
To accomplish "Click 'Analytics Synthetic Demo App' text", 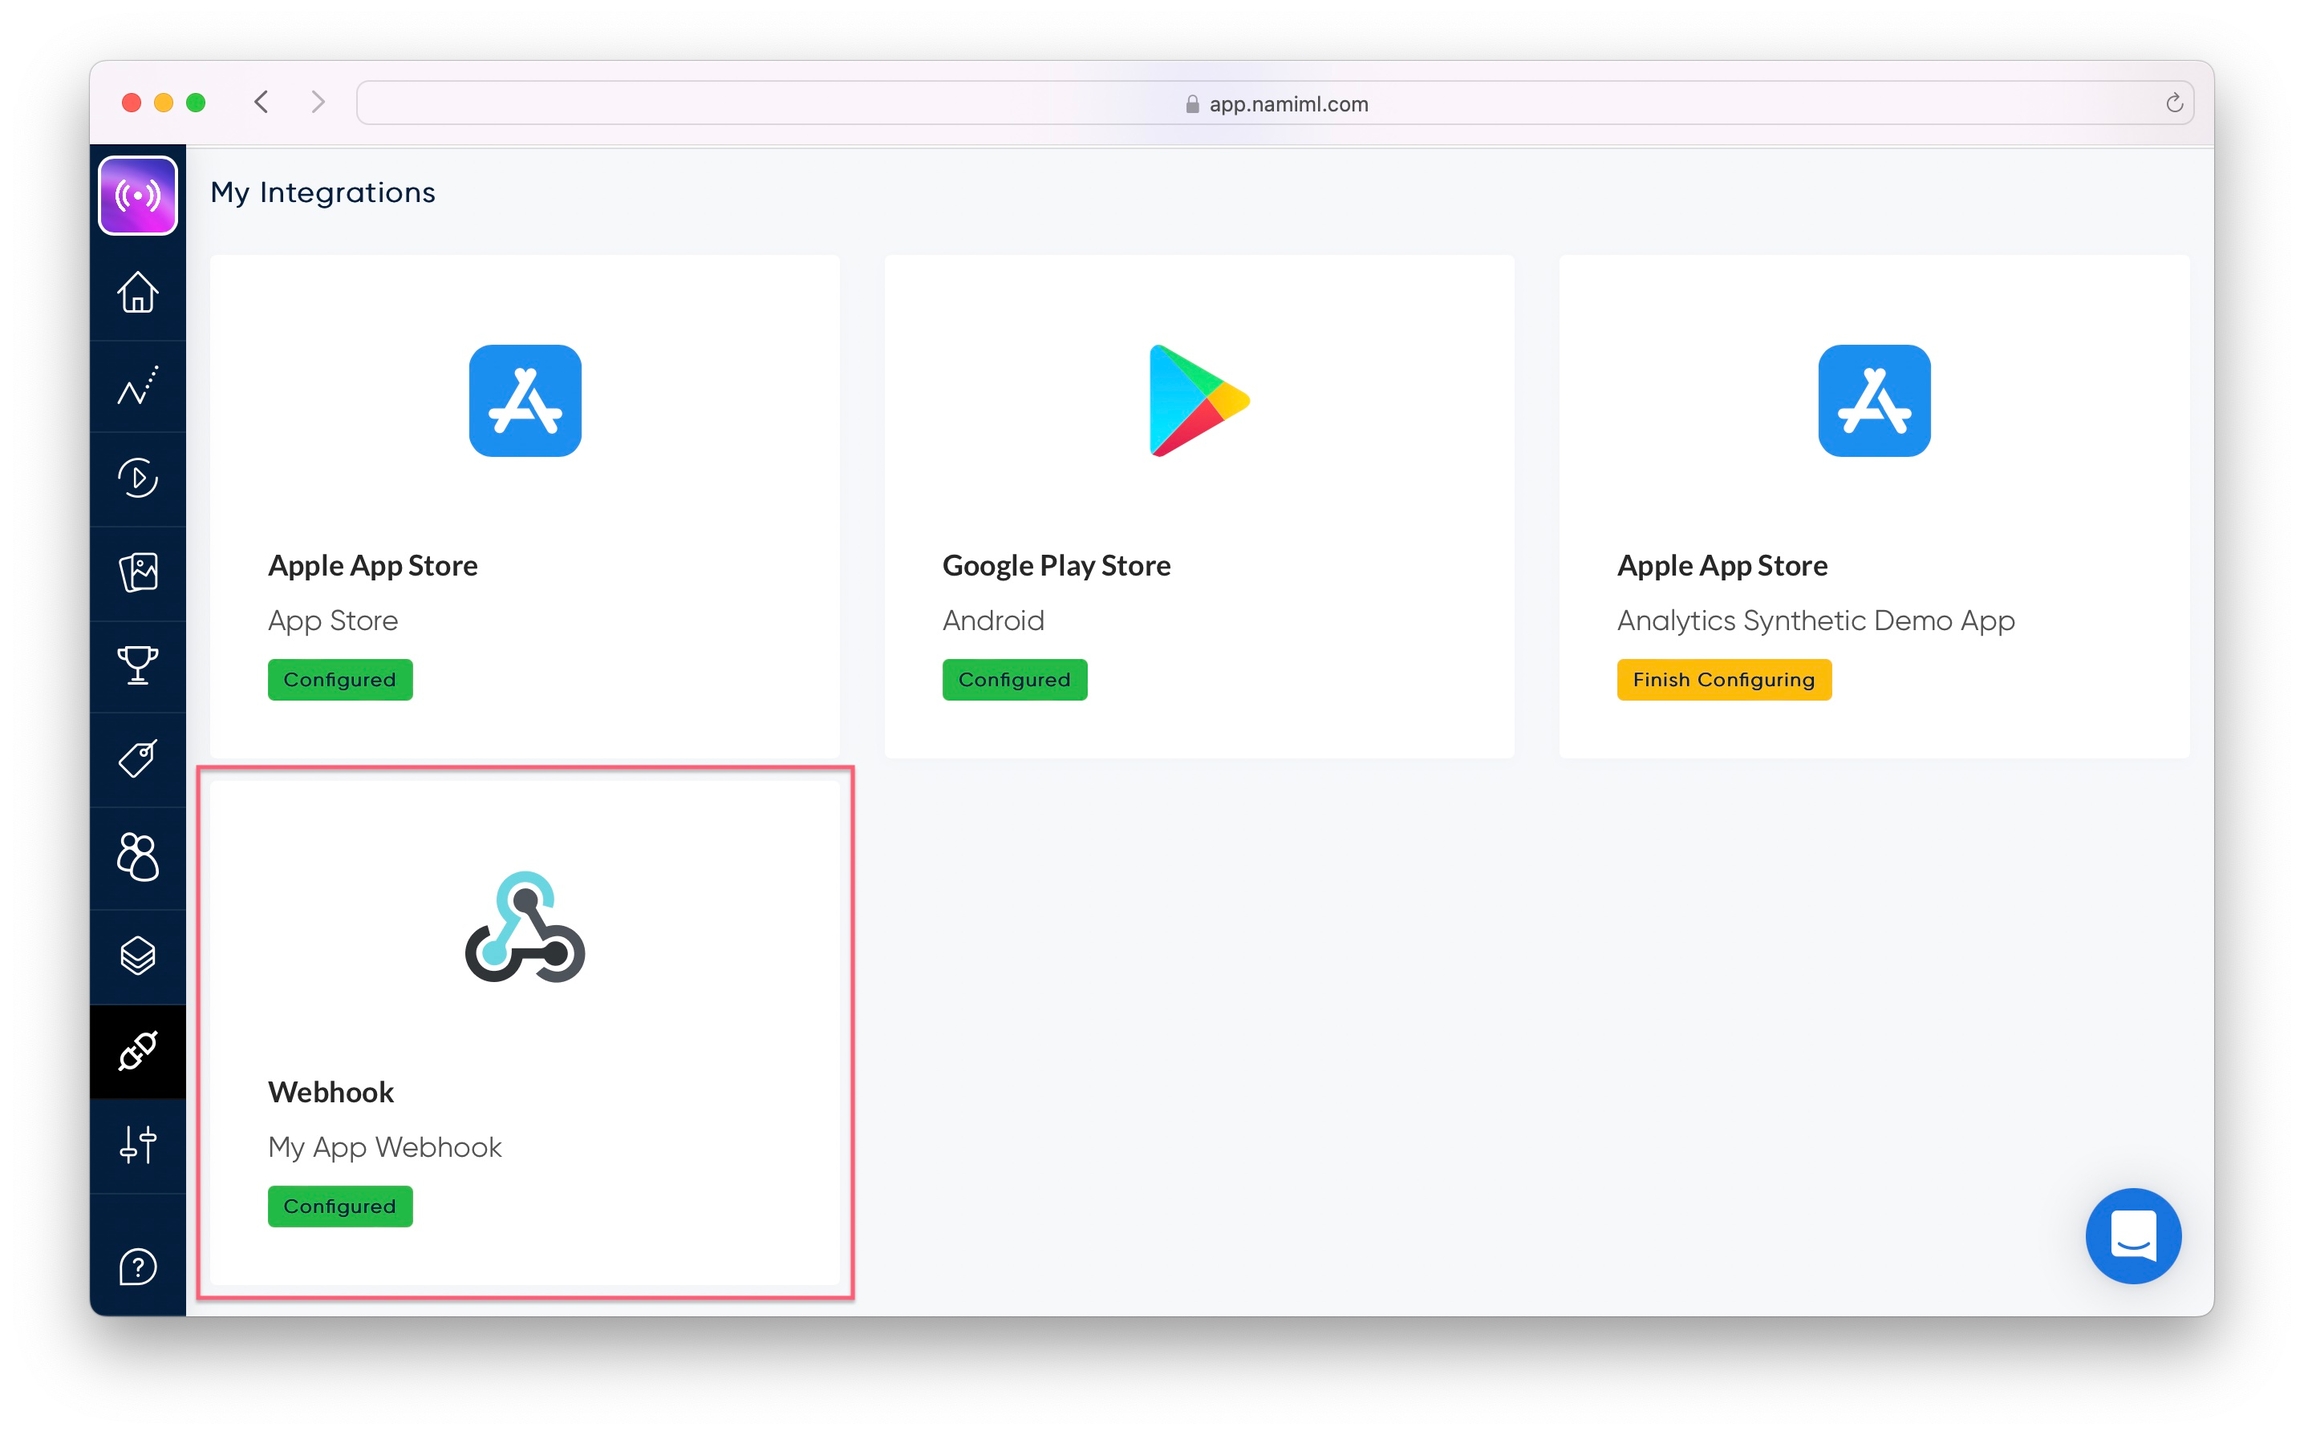I will pos(1816,621).
